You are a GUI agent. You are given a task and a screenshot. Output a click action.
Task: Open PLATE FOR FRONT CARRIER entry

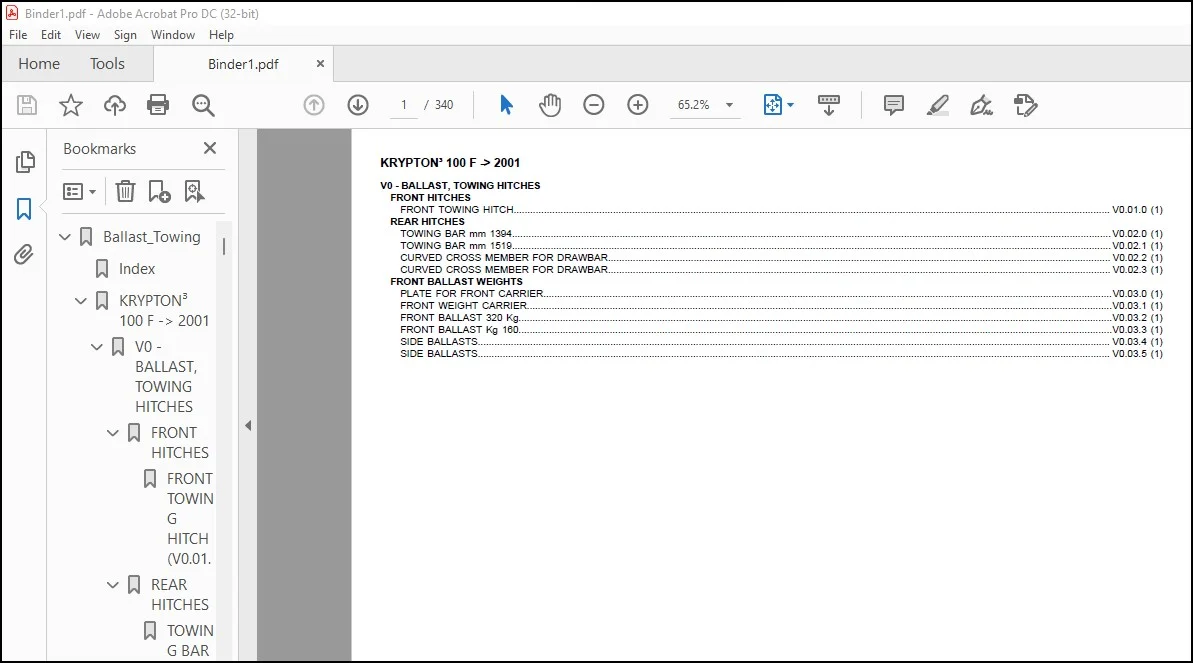[x=781, y=294]
